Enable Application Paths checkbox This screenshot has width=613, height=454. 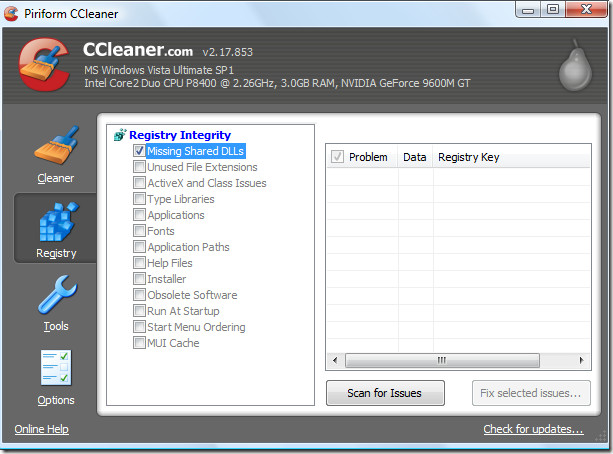[x=139, y=247]
